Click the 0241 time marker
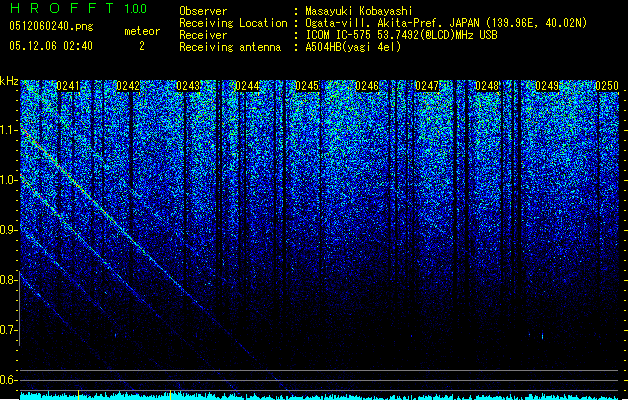Screen dimensions: 629x400 pyautogui.click(x=68, y=86)
